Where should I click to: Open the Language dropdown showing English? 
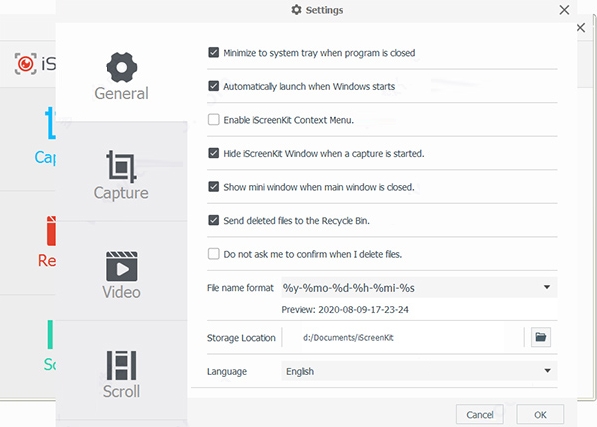click(419, 371)
